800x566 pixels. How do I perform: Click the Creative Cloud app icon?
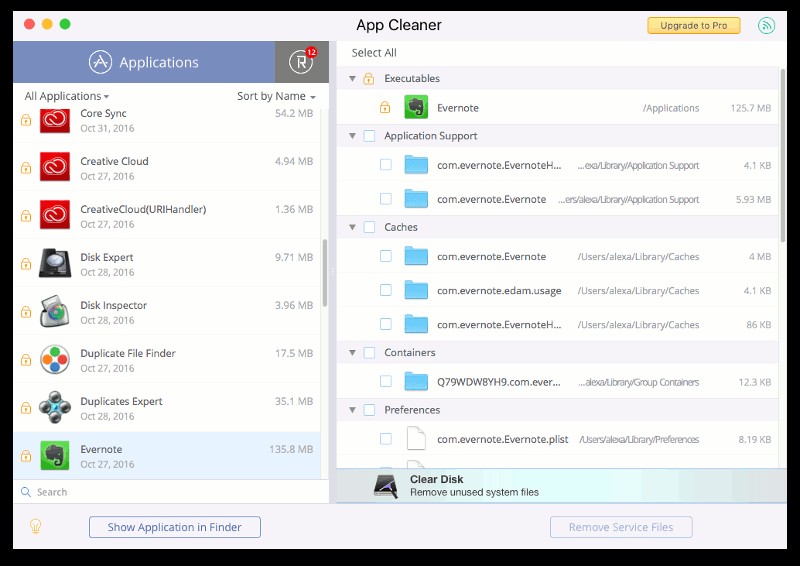55,167
